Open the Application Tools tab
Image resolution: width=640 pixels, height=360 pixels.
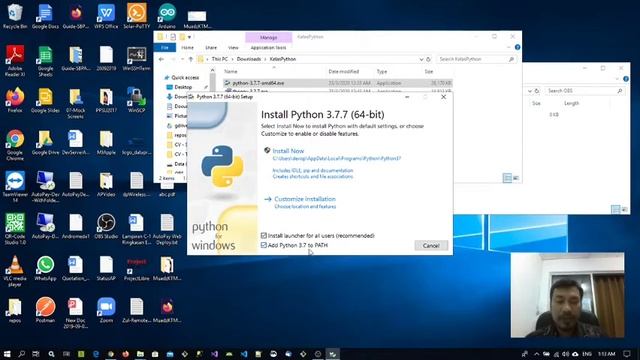click(268, 48)
